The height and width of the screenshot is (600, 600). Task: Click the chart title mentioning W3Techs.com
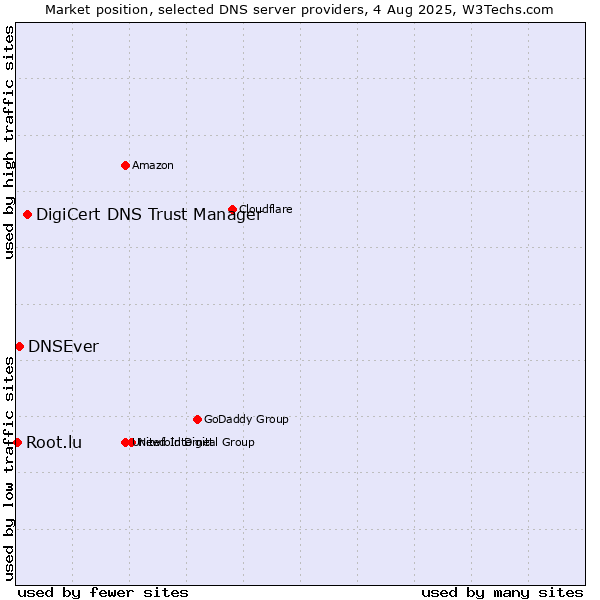[299, 10]
